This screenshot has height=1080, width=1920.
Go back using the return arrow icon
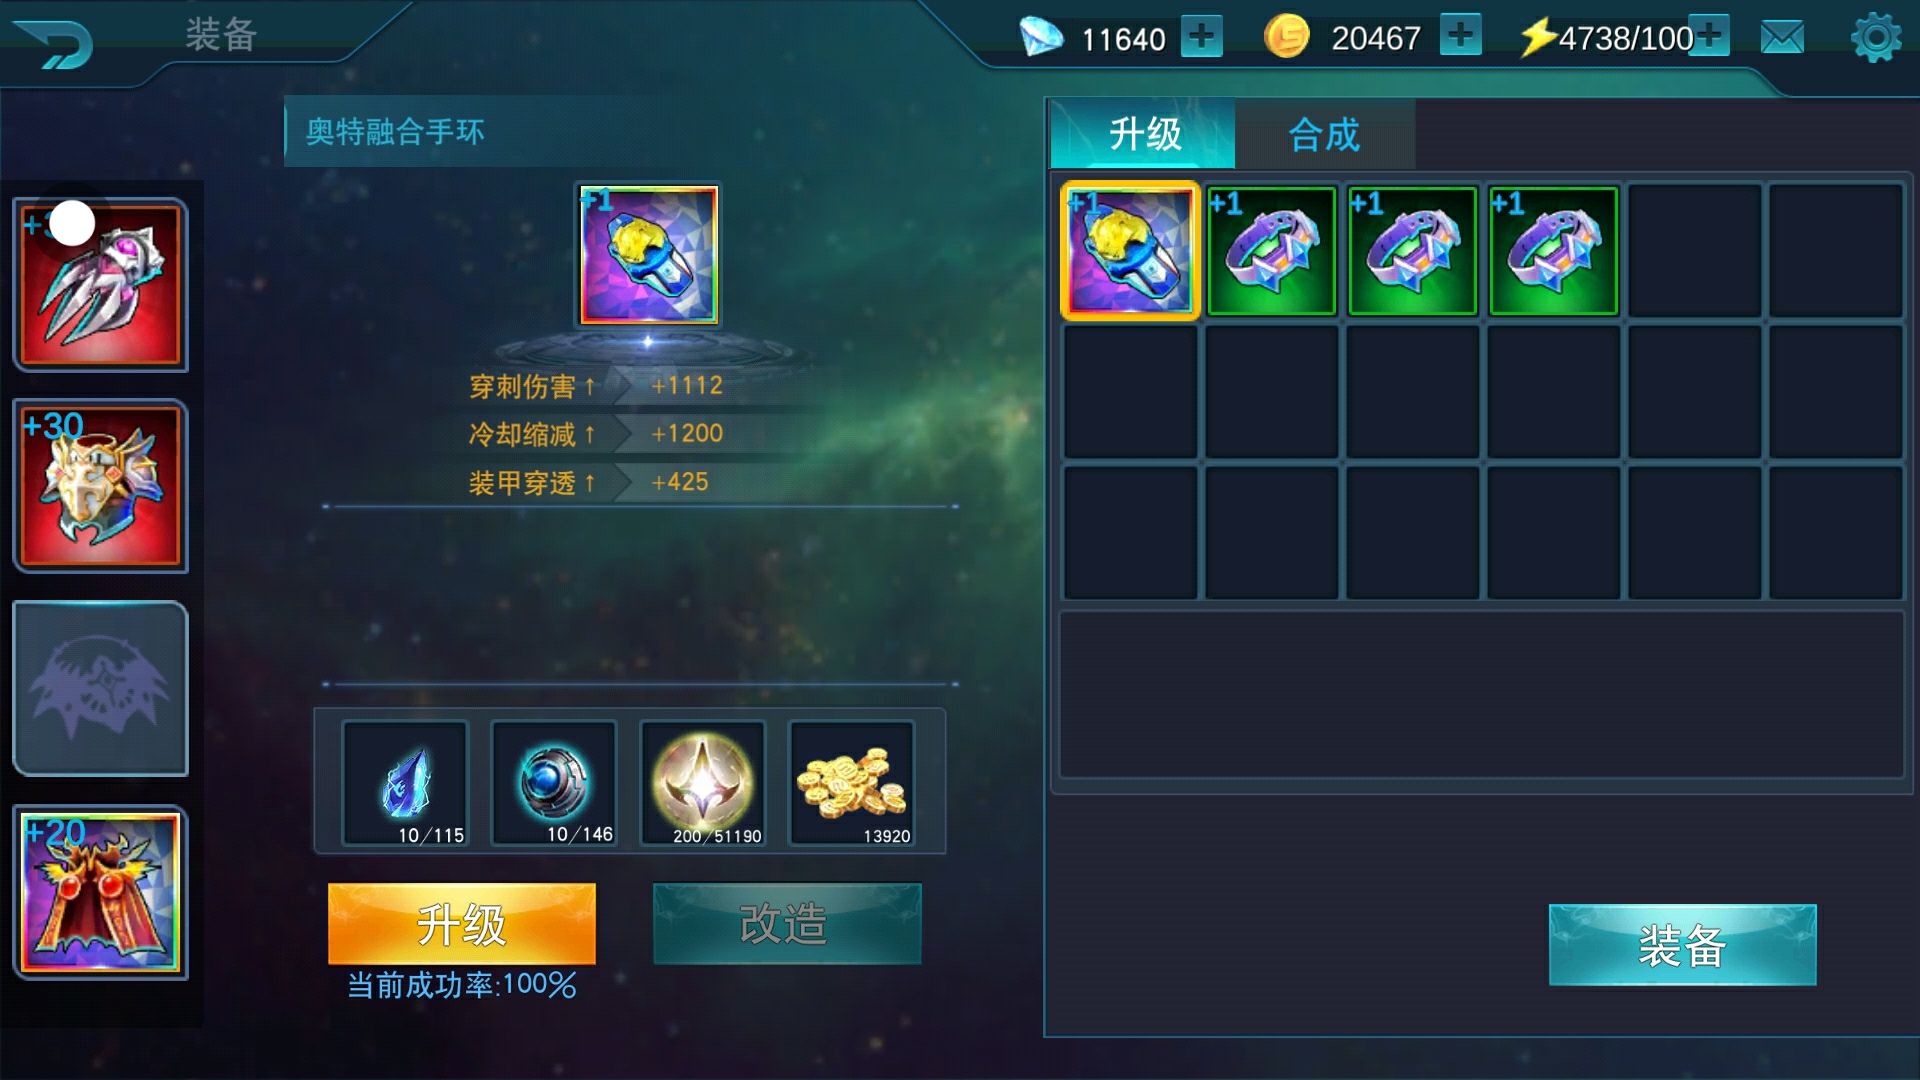(x=55, y=42)
